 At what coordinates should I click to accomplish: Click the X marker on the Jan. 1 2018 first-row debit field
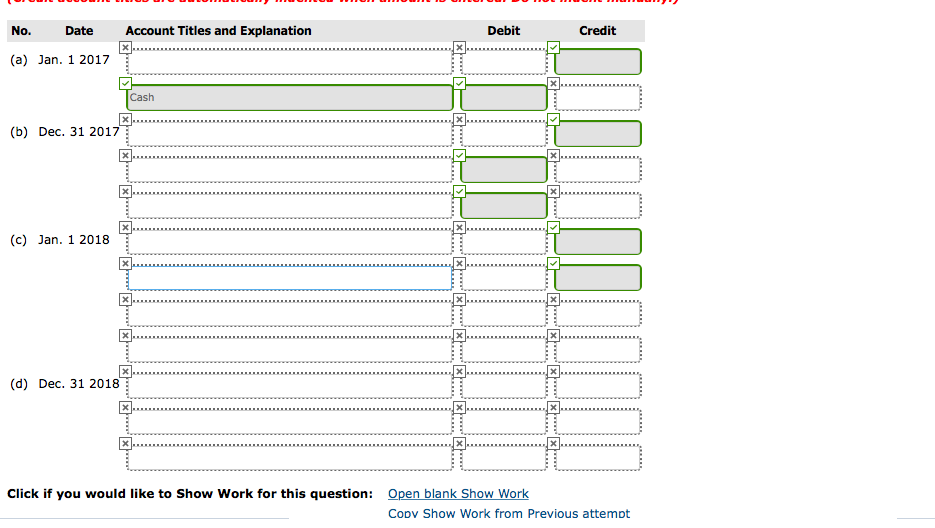click(x=459, y=228)
